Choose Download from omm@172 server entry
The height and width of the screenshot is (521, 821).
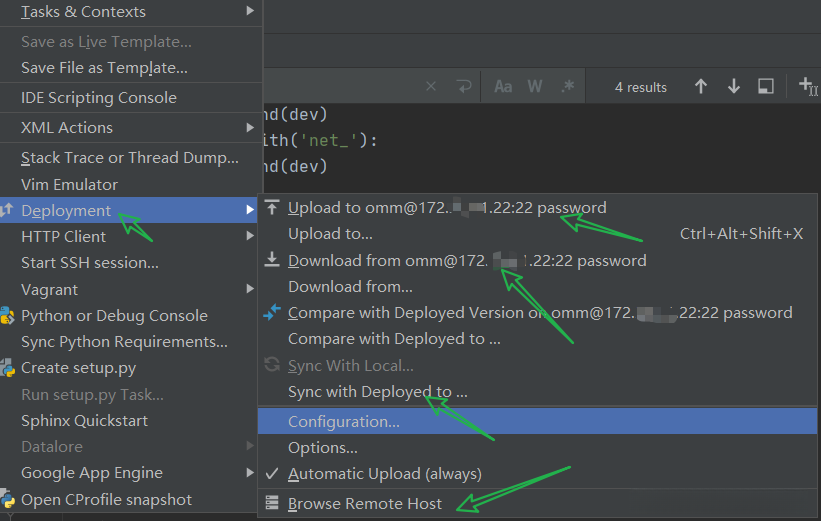pos(466,261)
